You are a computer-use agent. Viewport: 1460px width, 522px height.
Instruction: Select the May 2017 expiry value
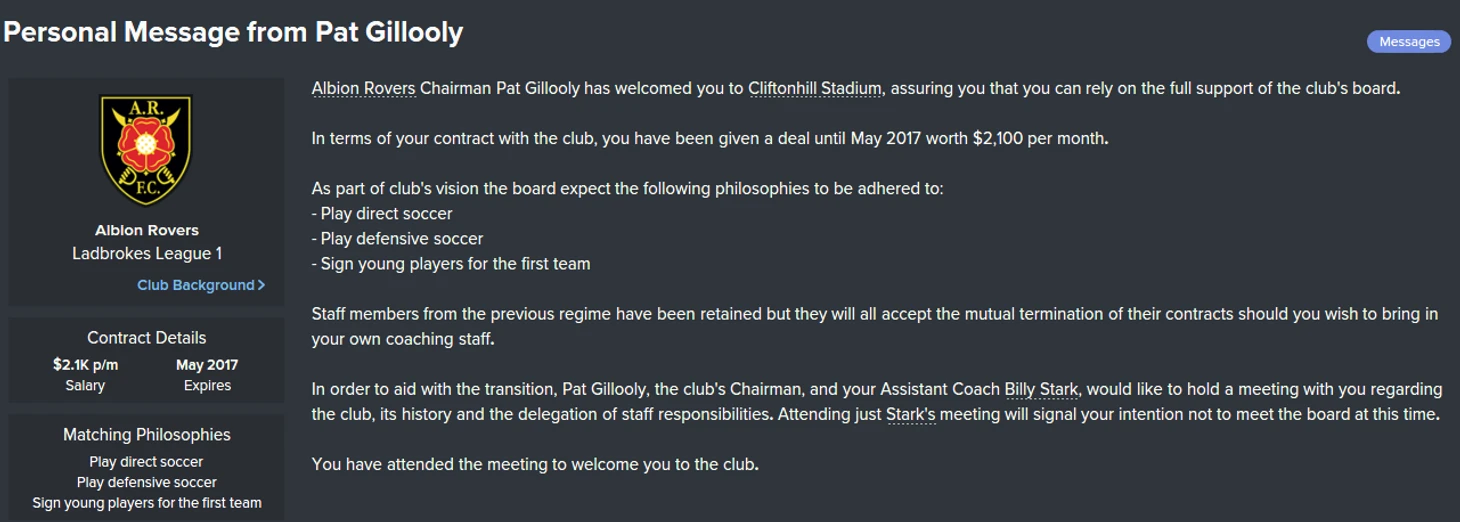pos(207,365)
